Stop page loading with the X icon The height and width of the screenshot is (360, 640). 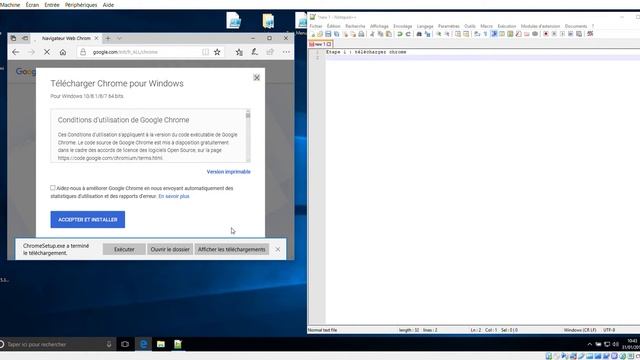click(47, 52)
